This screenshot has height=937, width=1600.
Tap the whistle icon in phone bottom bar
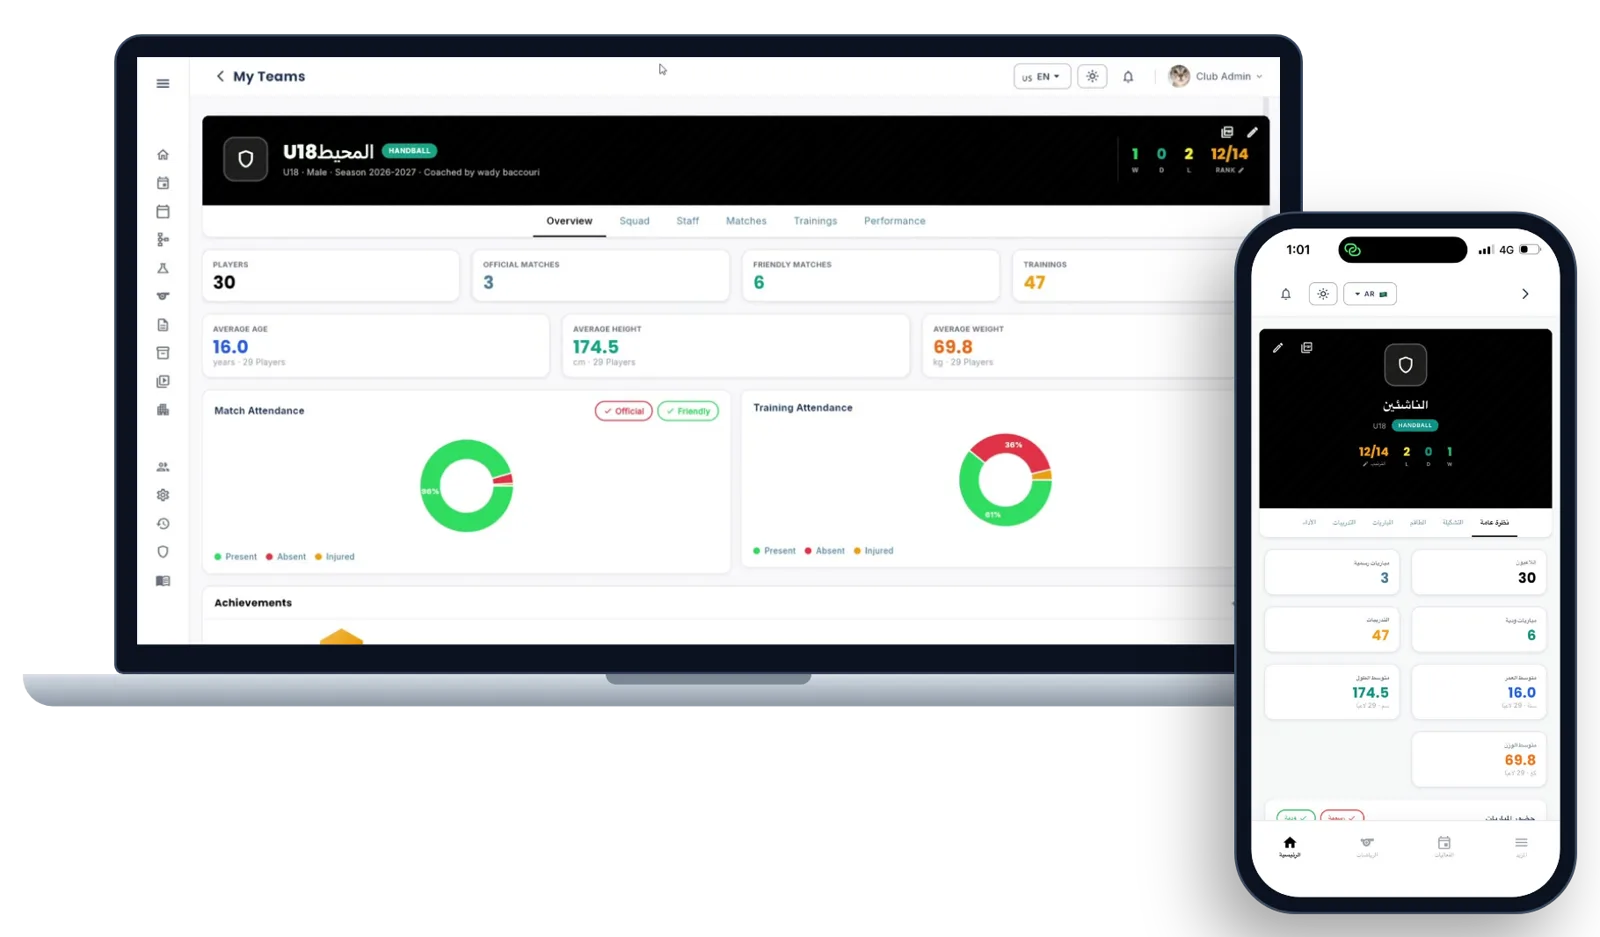(1367, 843)
